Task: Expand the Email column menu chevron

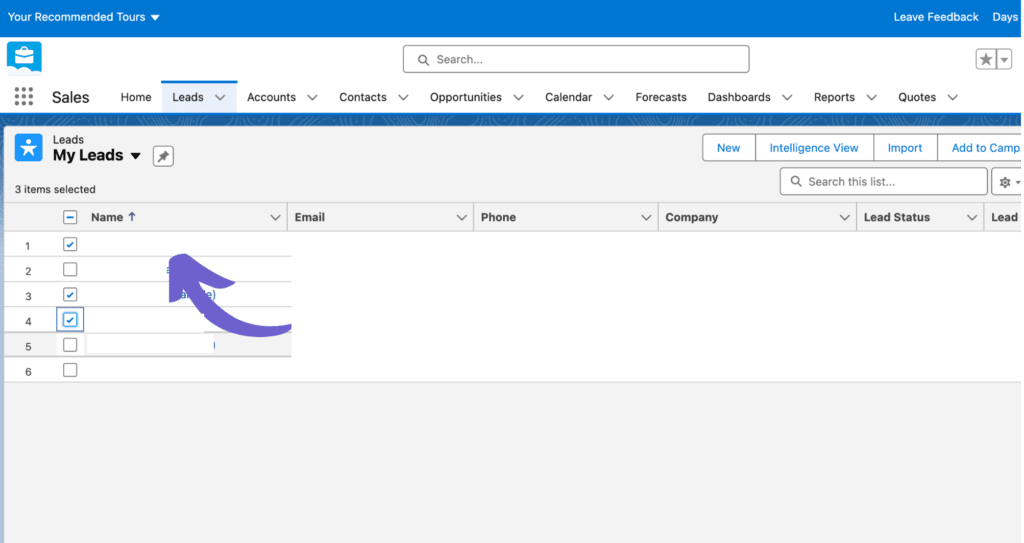Action: tap(462, 217)
